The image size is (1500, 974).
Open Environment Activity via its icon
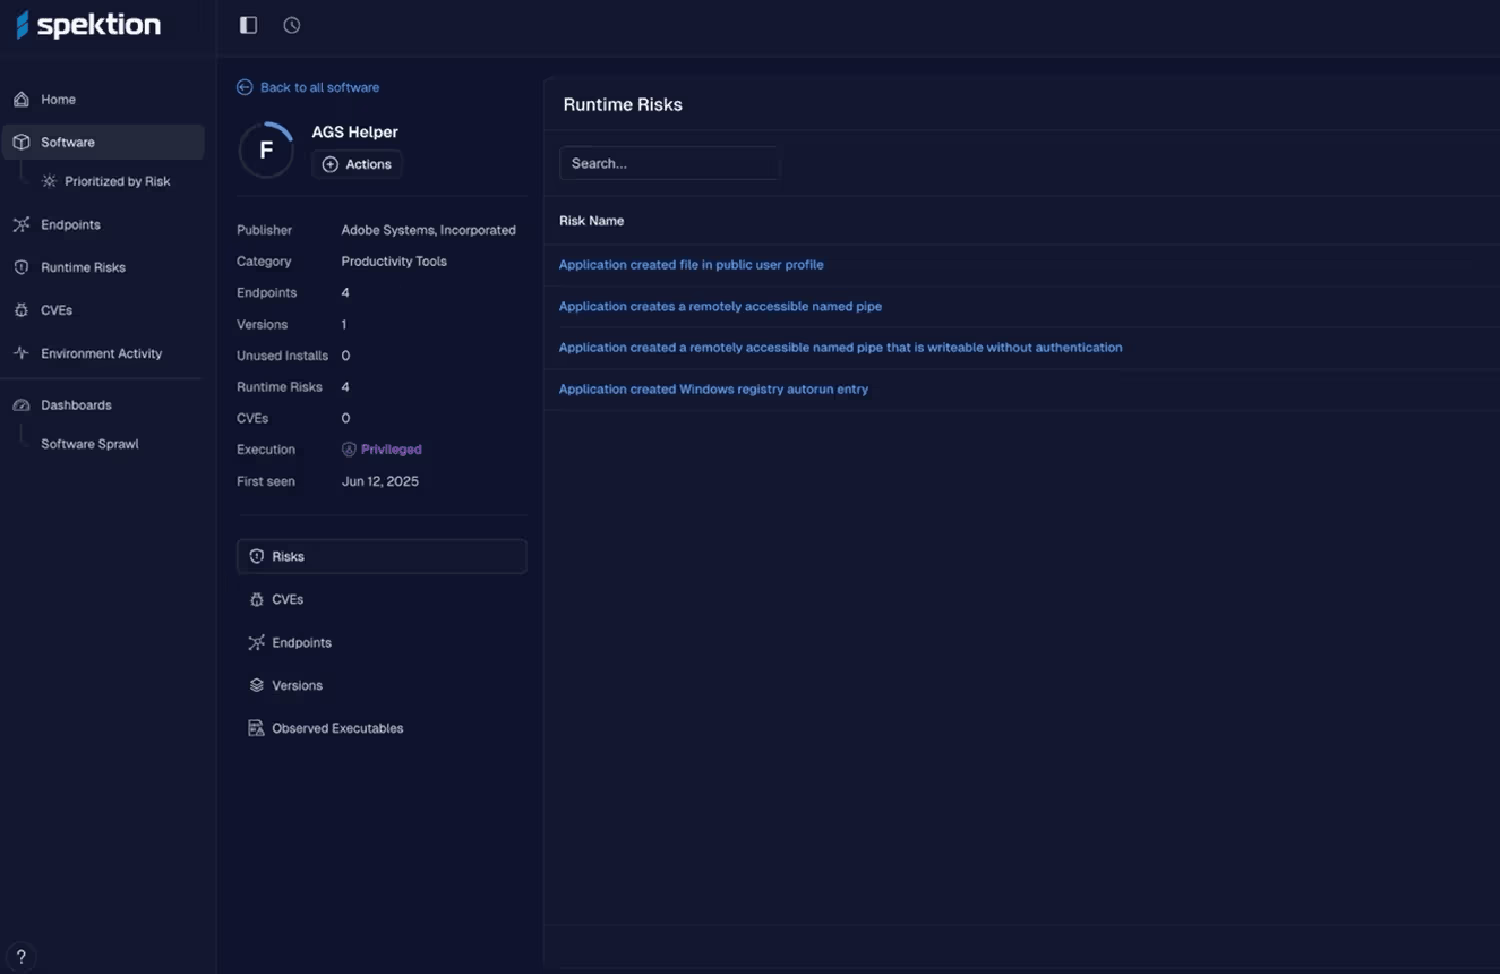(21, 353)
